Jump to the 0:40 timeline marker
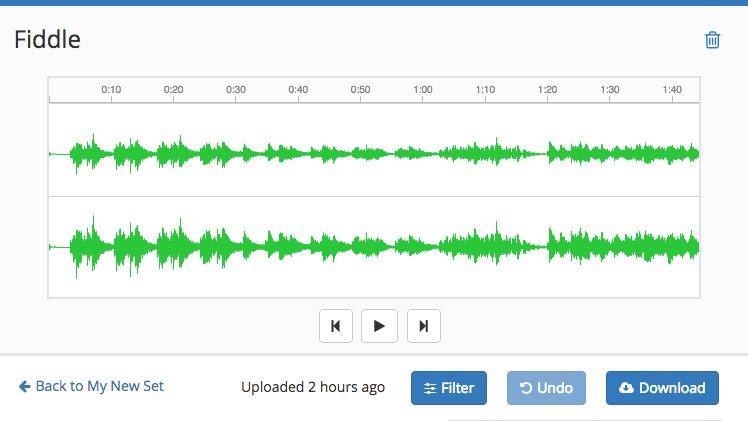The width and height of the screenshot is (748, 421). [298, 90]
